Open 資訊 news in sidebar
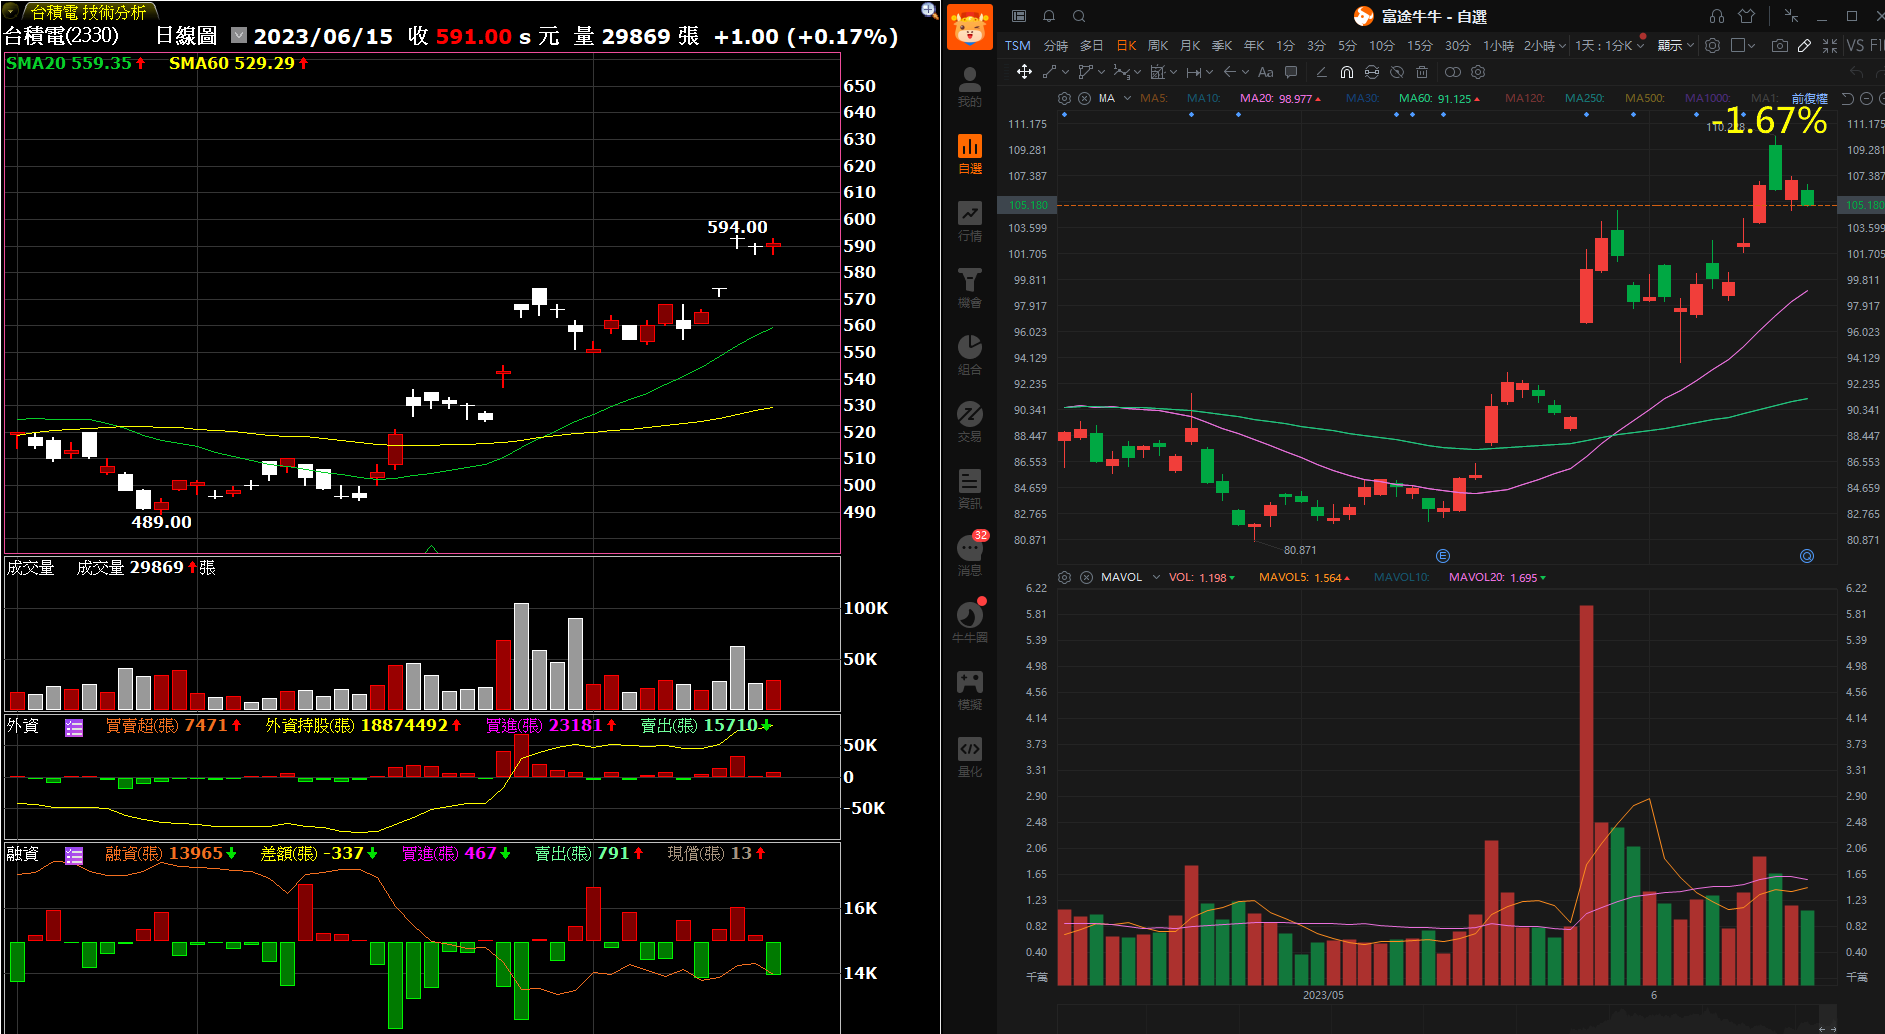 point(969,489)
